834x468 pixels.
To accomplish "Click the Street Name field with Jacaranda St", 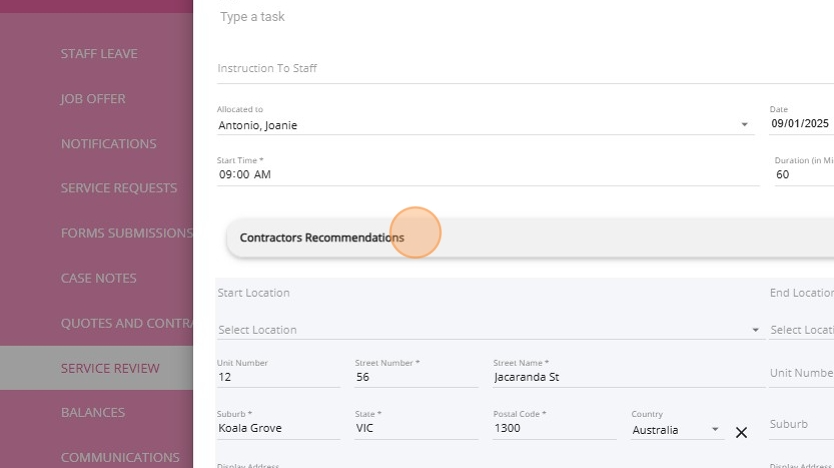I will tap(625, 378).
